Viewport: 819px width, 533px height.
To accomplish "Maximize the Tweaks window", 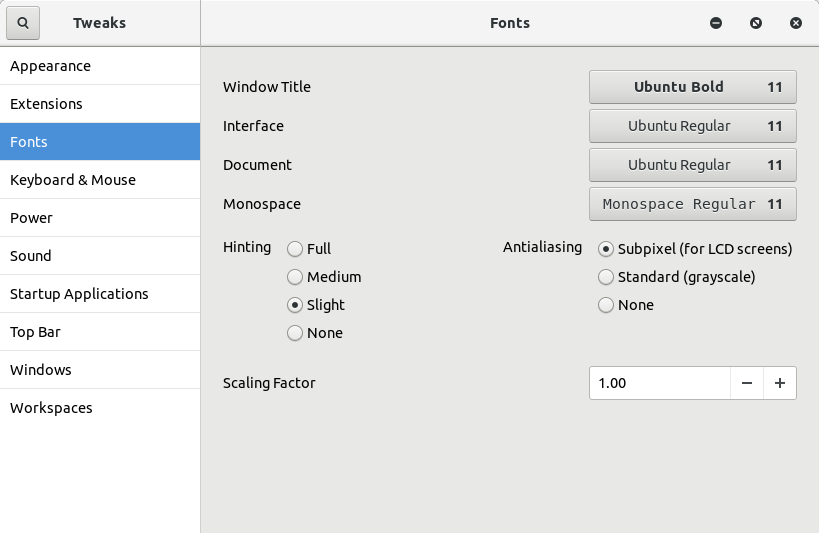I will point(756,23).
